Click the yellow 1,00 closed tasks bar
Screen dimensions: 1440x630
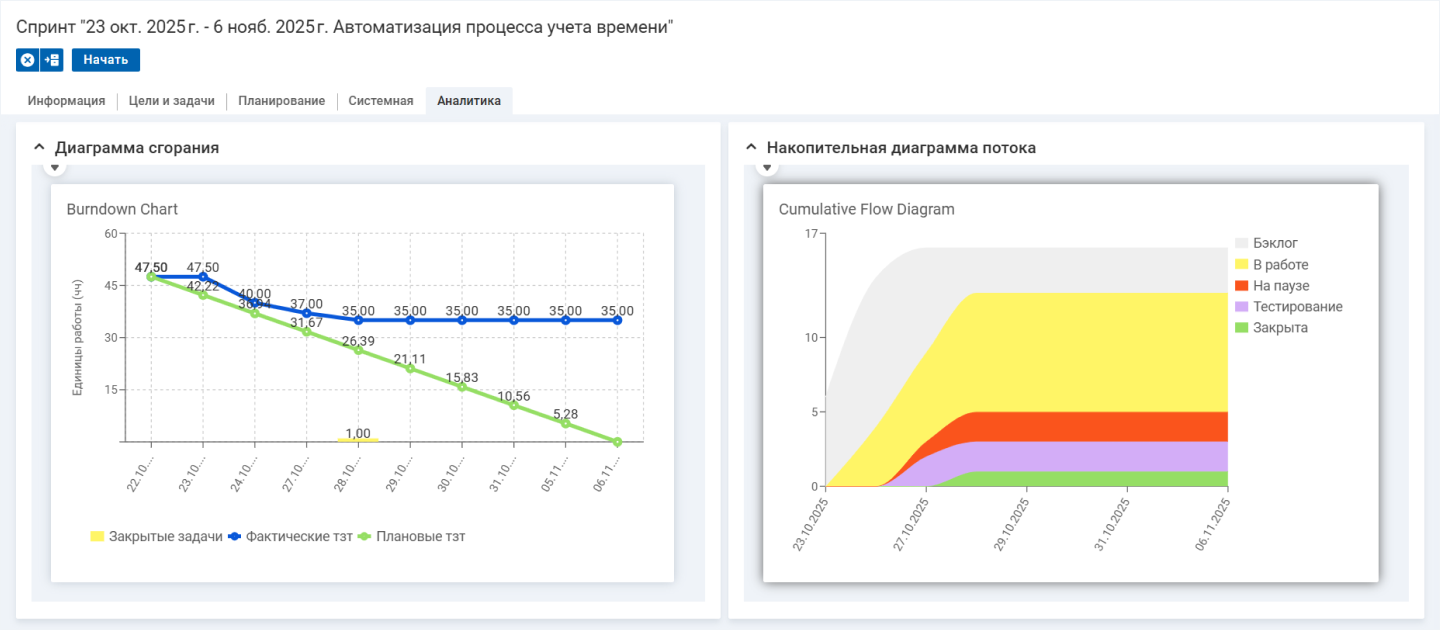358,440
